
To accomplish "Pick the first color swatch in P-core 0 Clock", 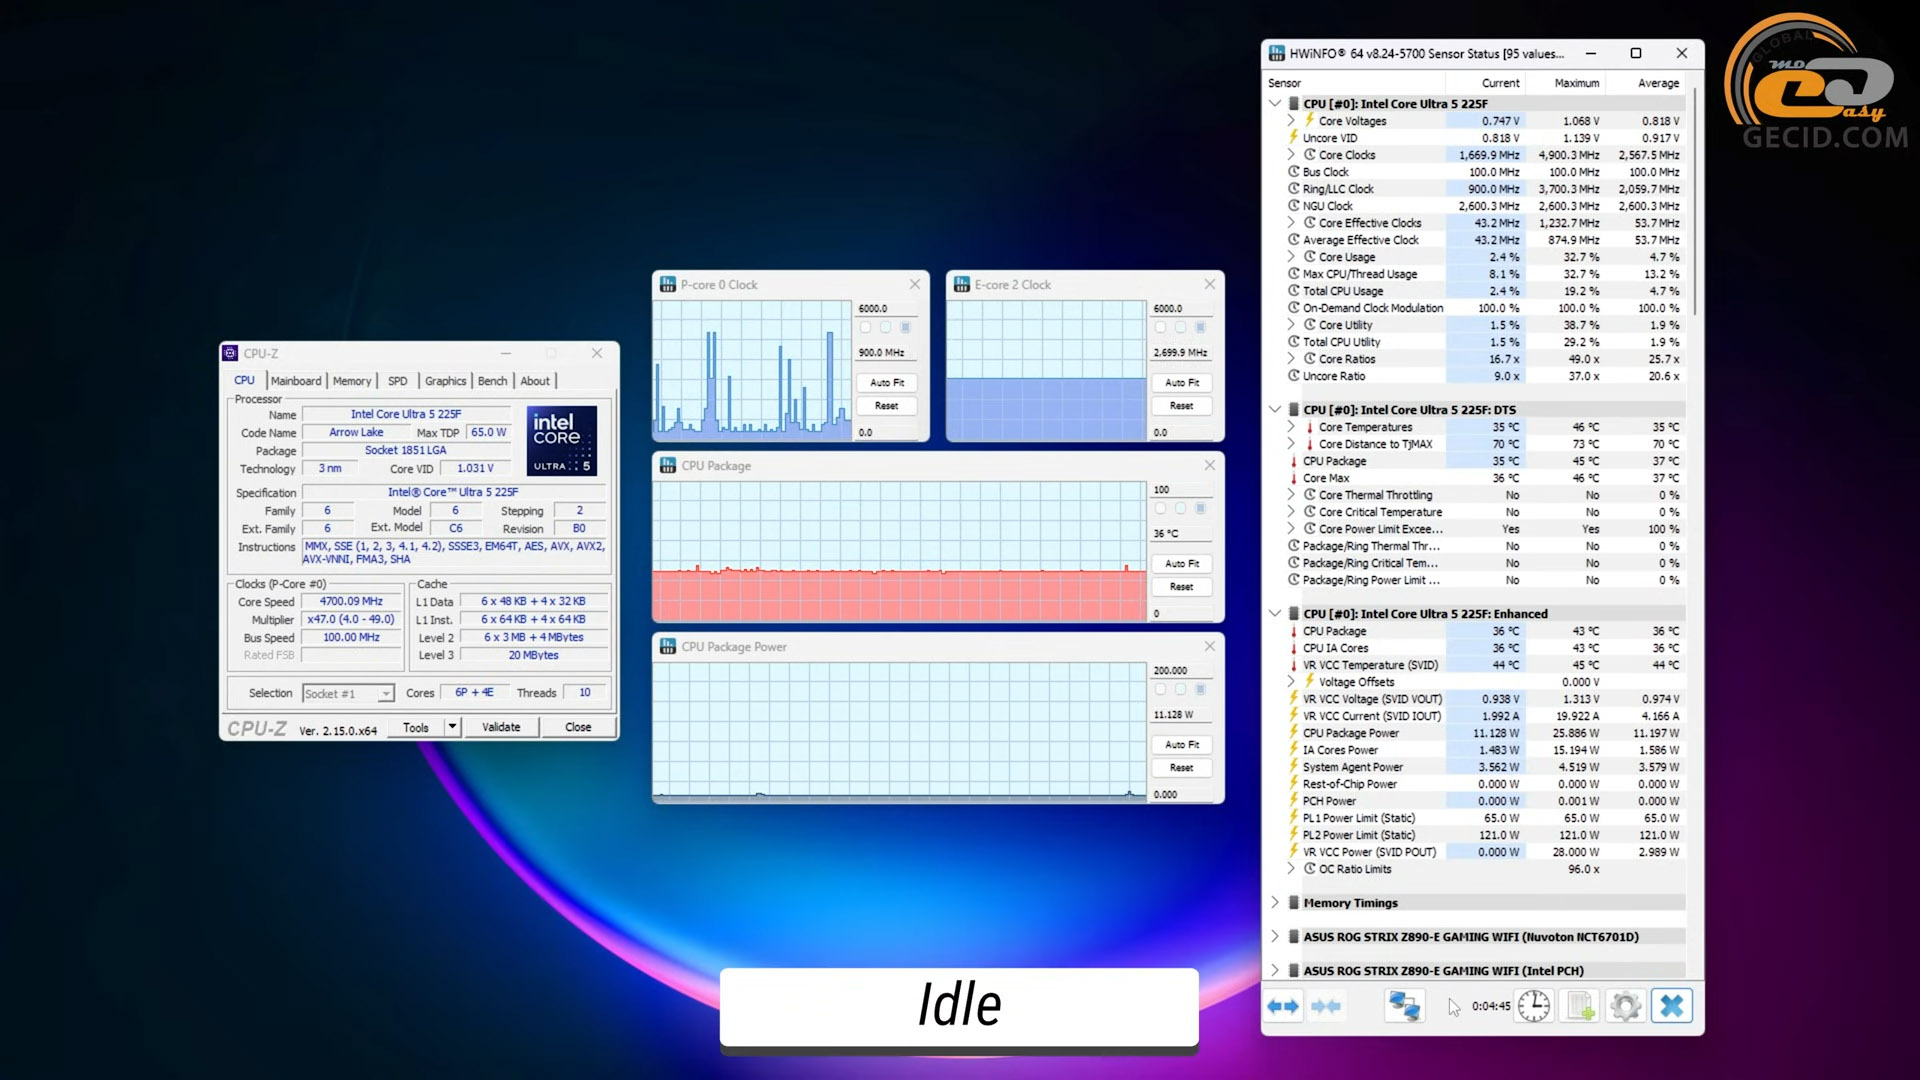I will (865, 328).
